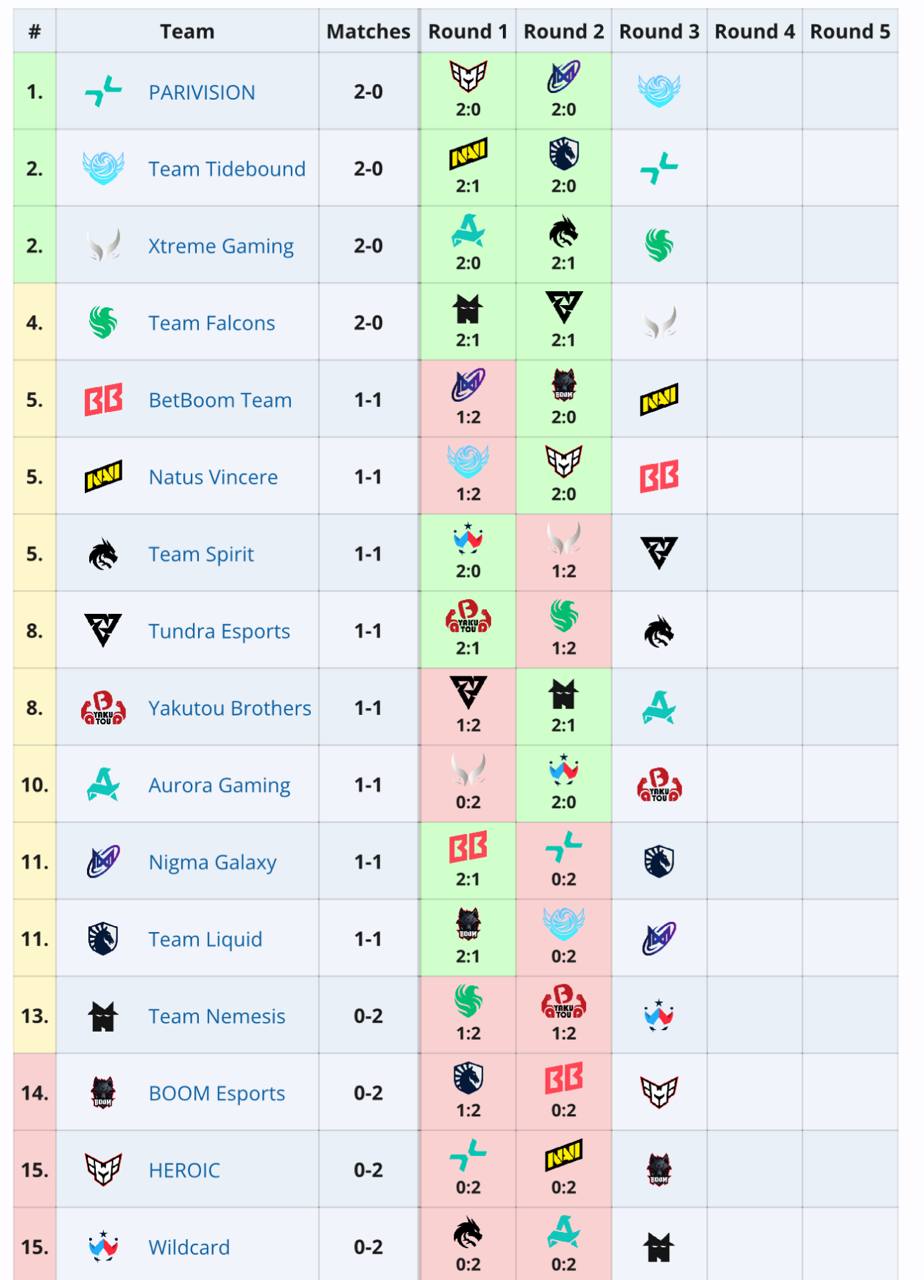This screenshot has width=924, height=1280.
Task: Open the Team Nemesis name link
Action: (x=216, y=1016)
